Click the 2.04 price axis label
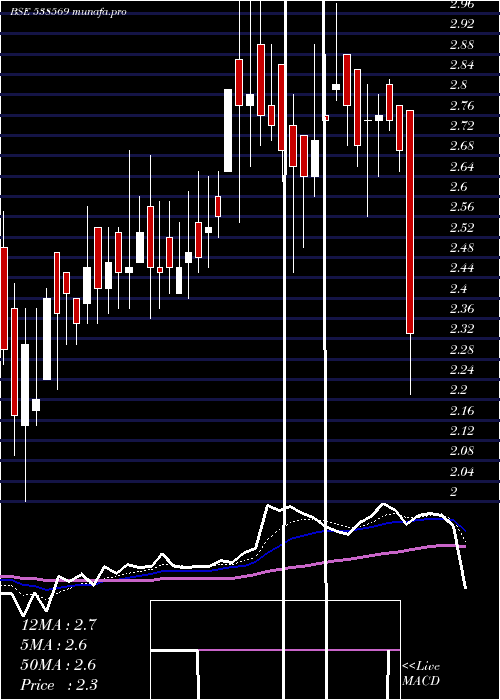 (x=462, y=472)
